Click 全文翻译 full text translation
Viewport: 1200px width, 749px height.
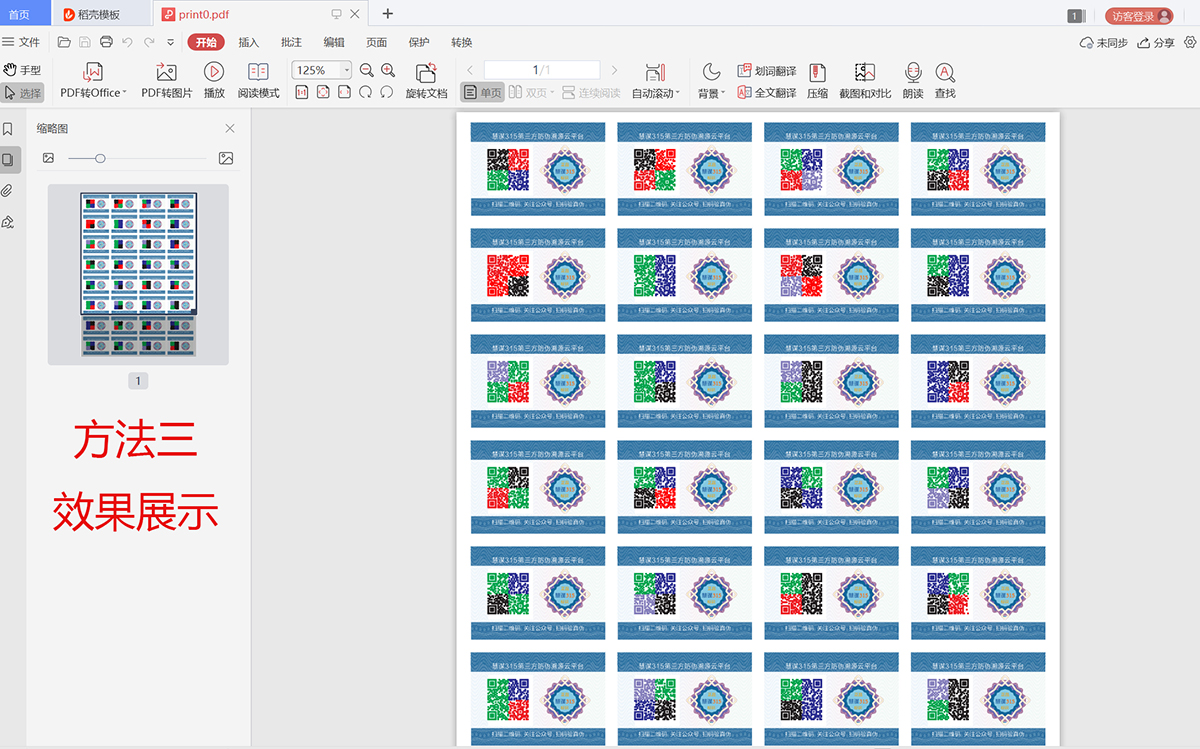coord(767,92)
